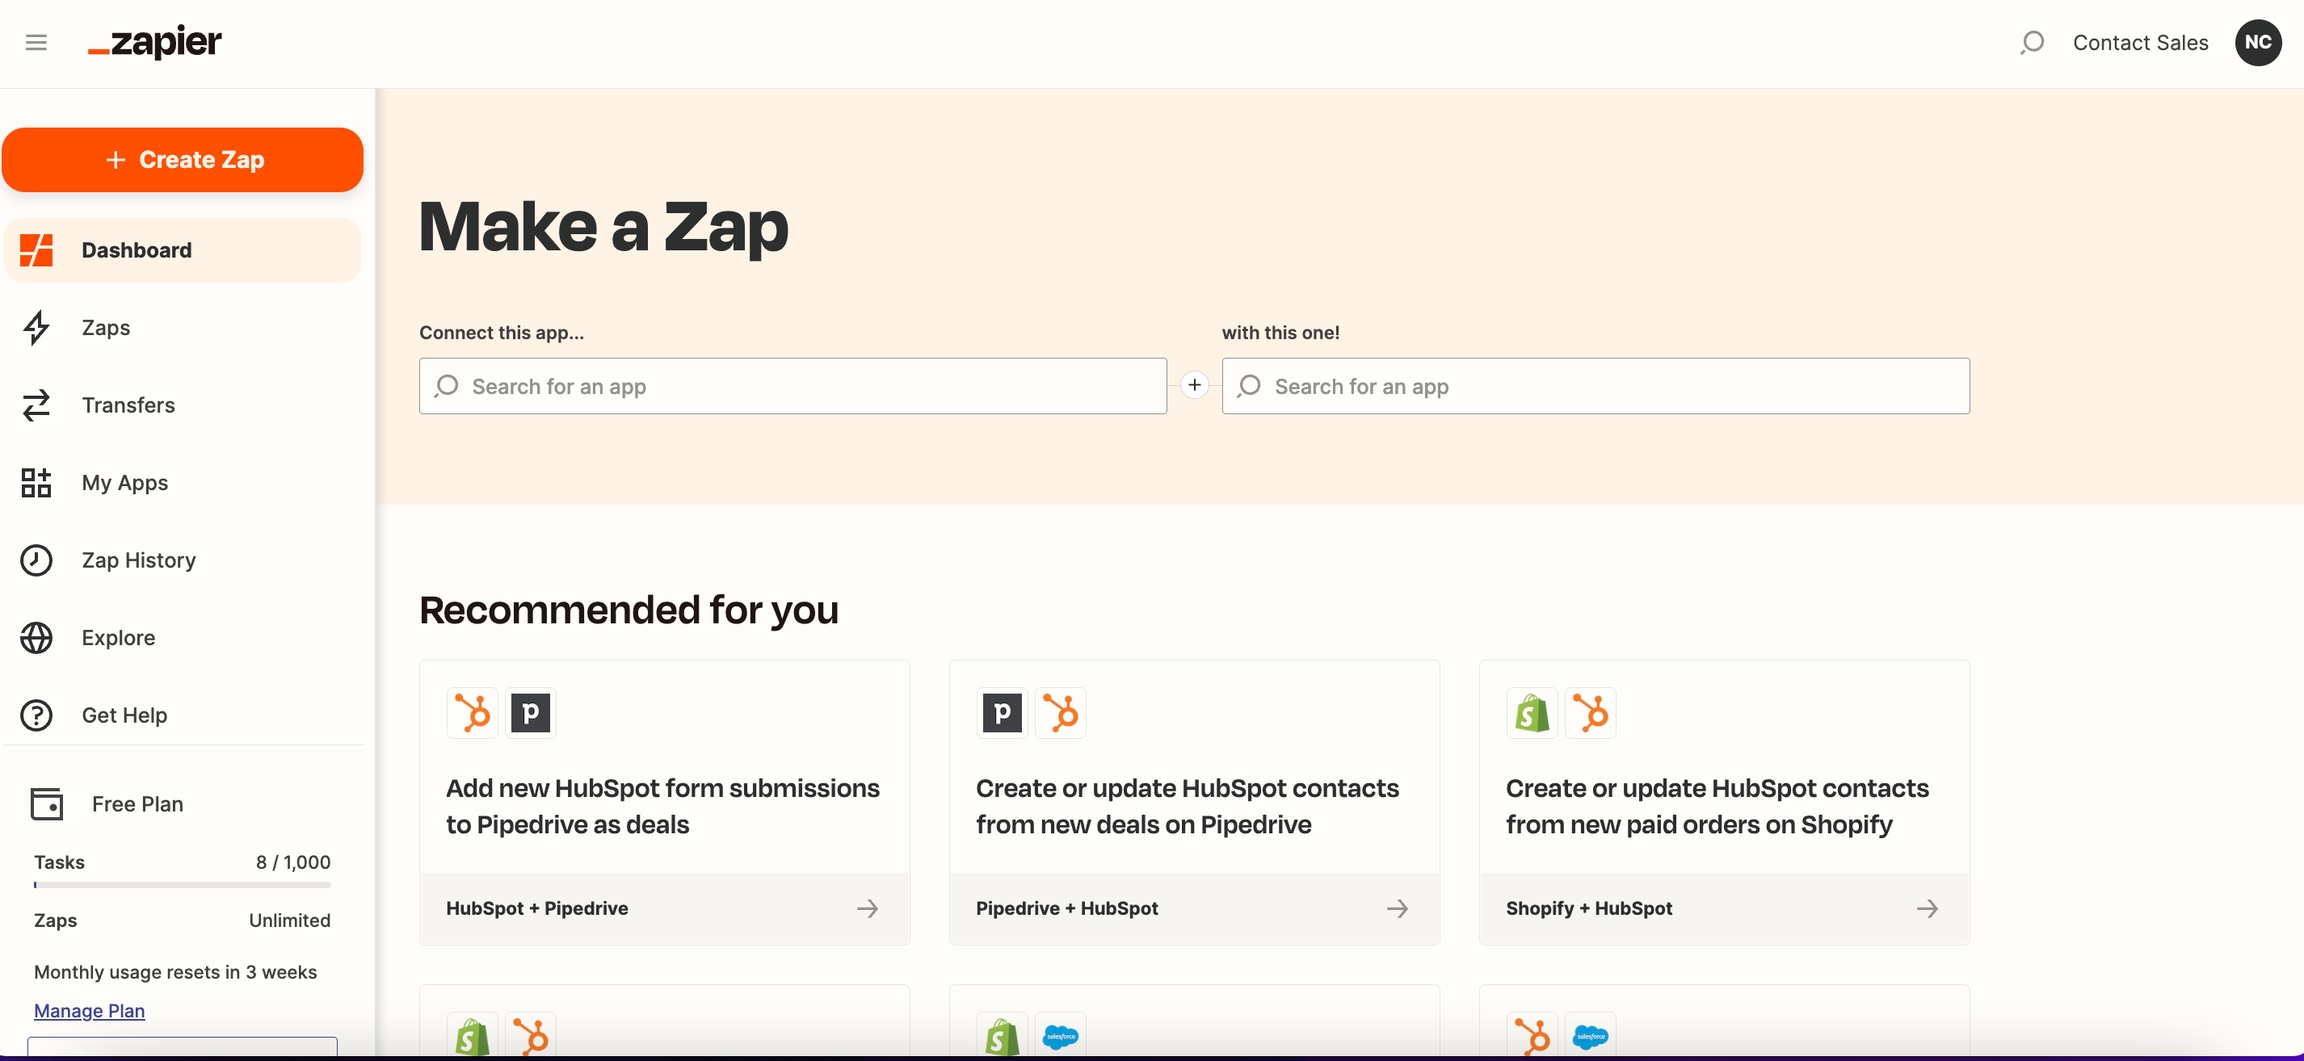
Task: Open Zap History via the clock icon
Action: [36, 560]
